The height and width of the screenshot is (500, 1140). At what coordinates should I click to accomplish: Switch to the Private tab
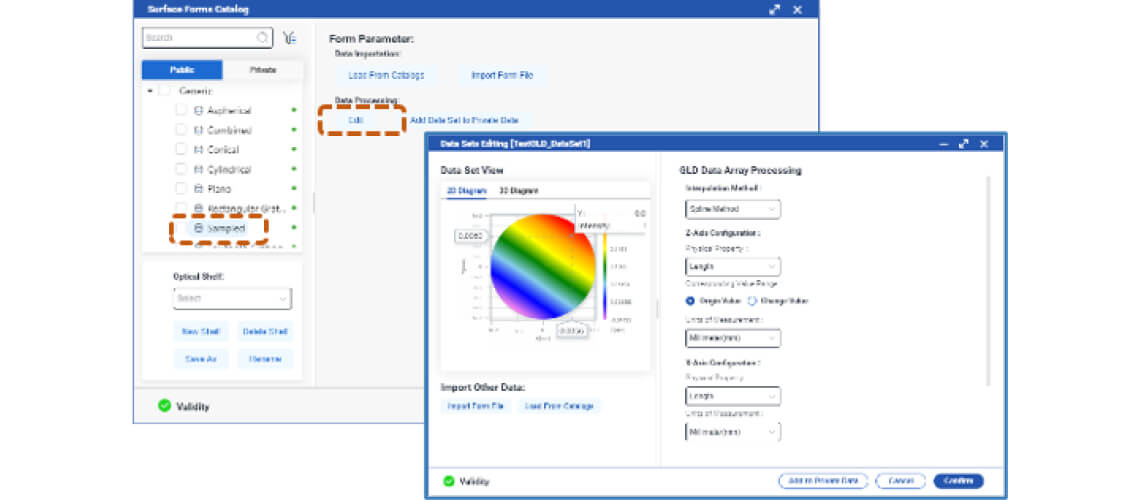point(262,70)
